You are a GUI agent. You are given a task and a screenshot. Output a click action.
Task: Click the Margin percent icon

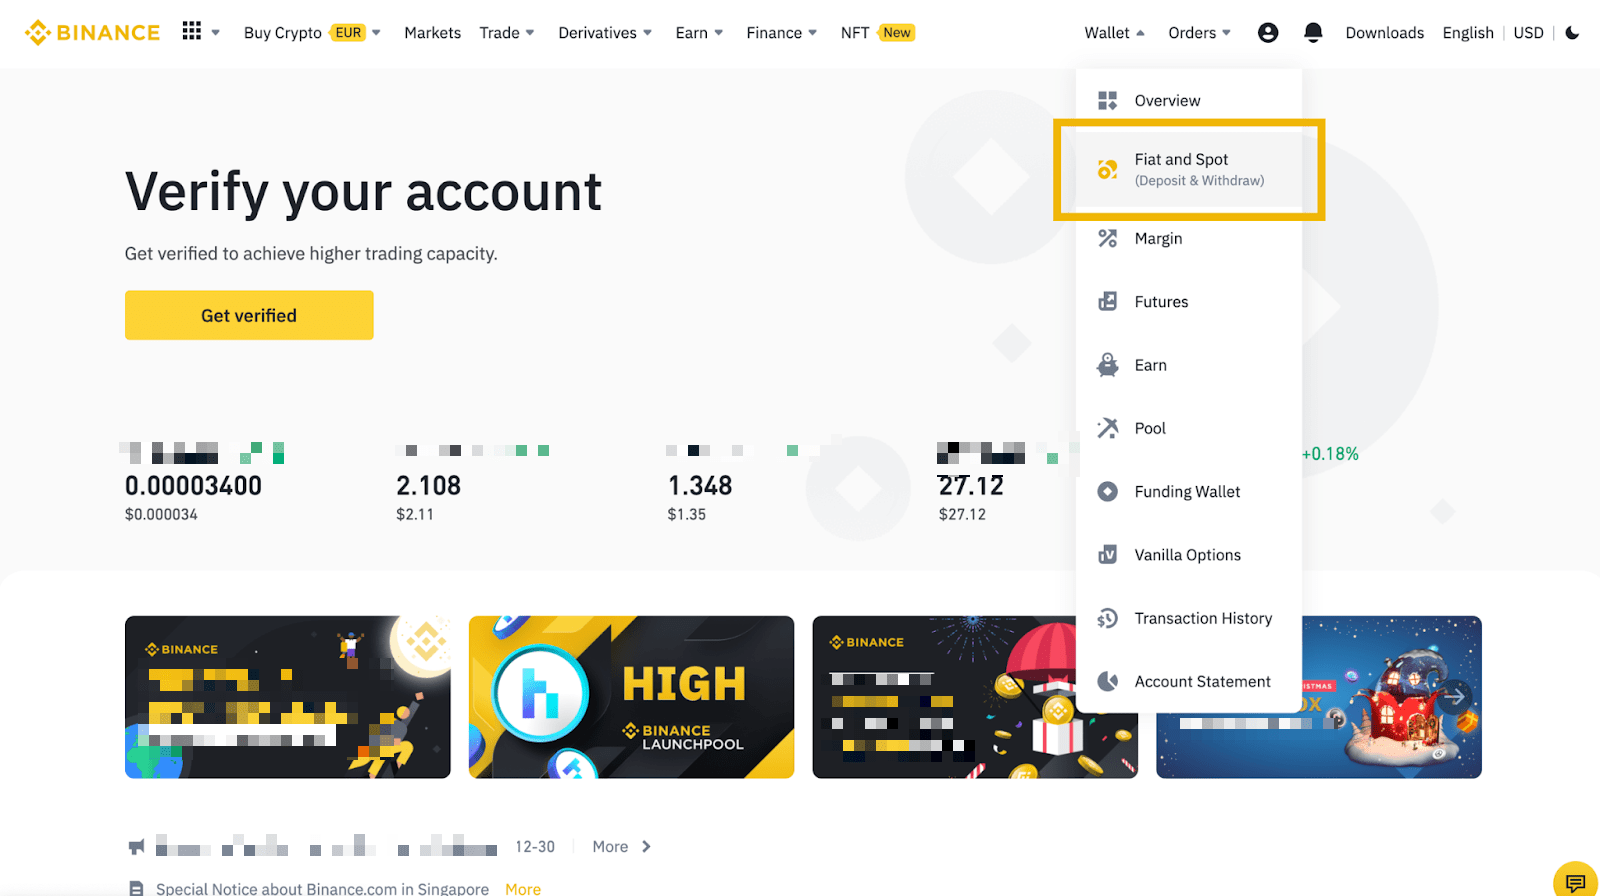point(1107,238)
